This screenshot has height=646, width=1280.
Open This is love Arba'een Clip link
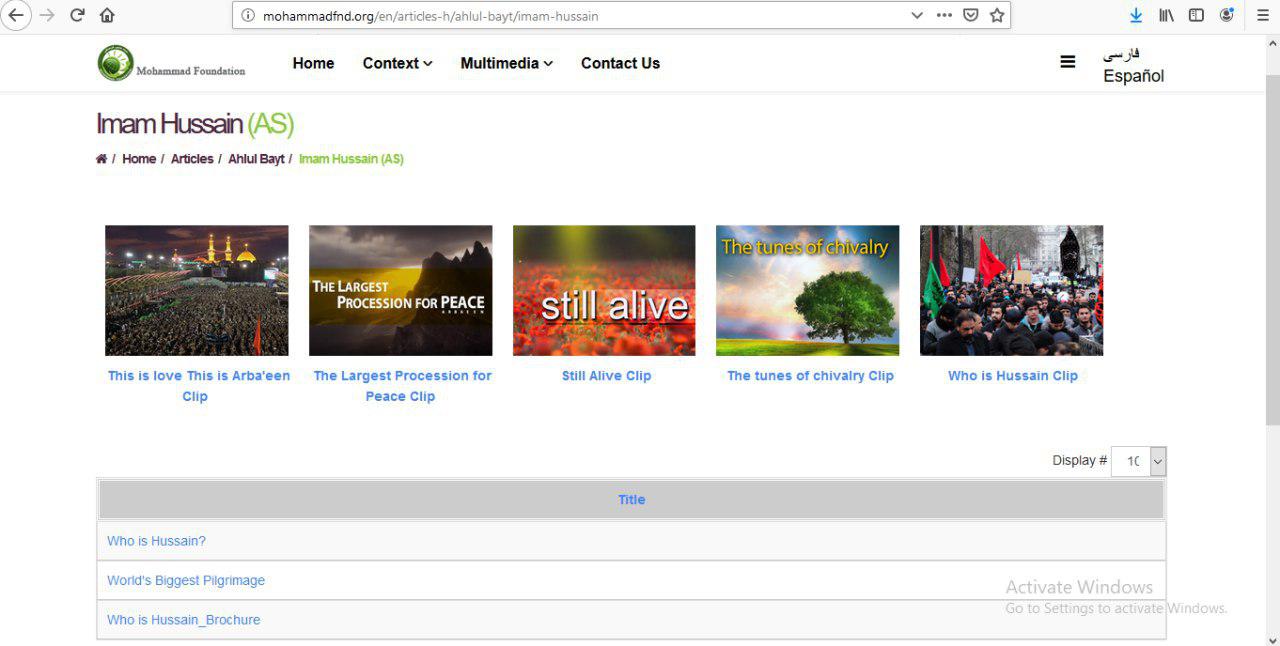click(198, 386)
